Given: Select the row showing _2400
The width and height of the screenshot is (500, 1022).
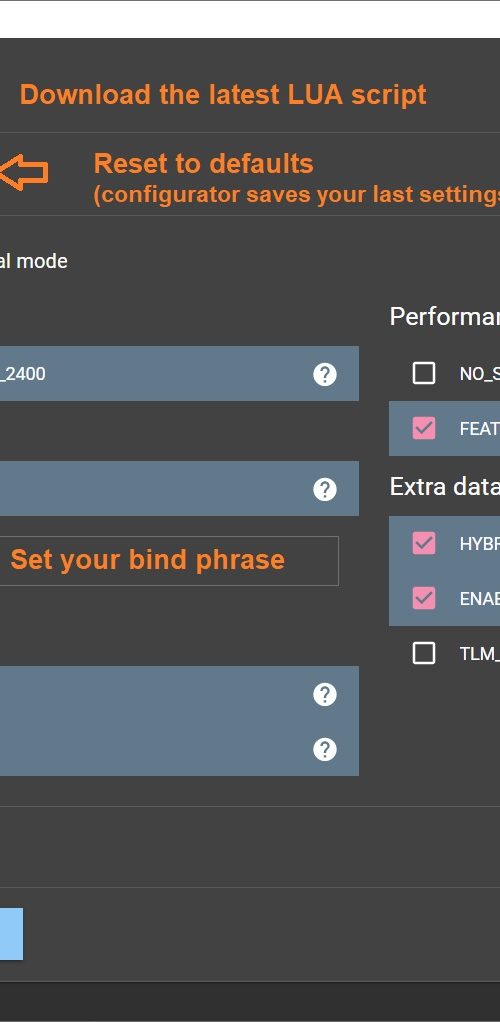Looking at the screenshot, I should (x=179, y=373).
